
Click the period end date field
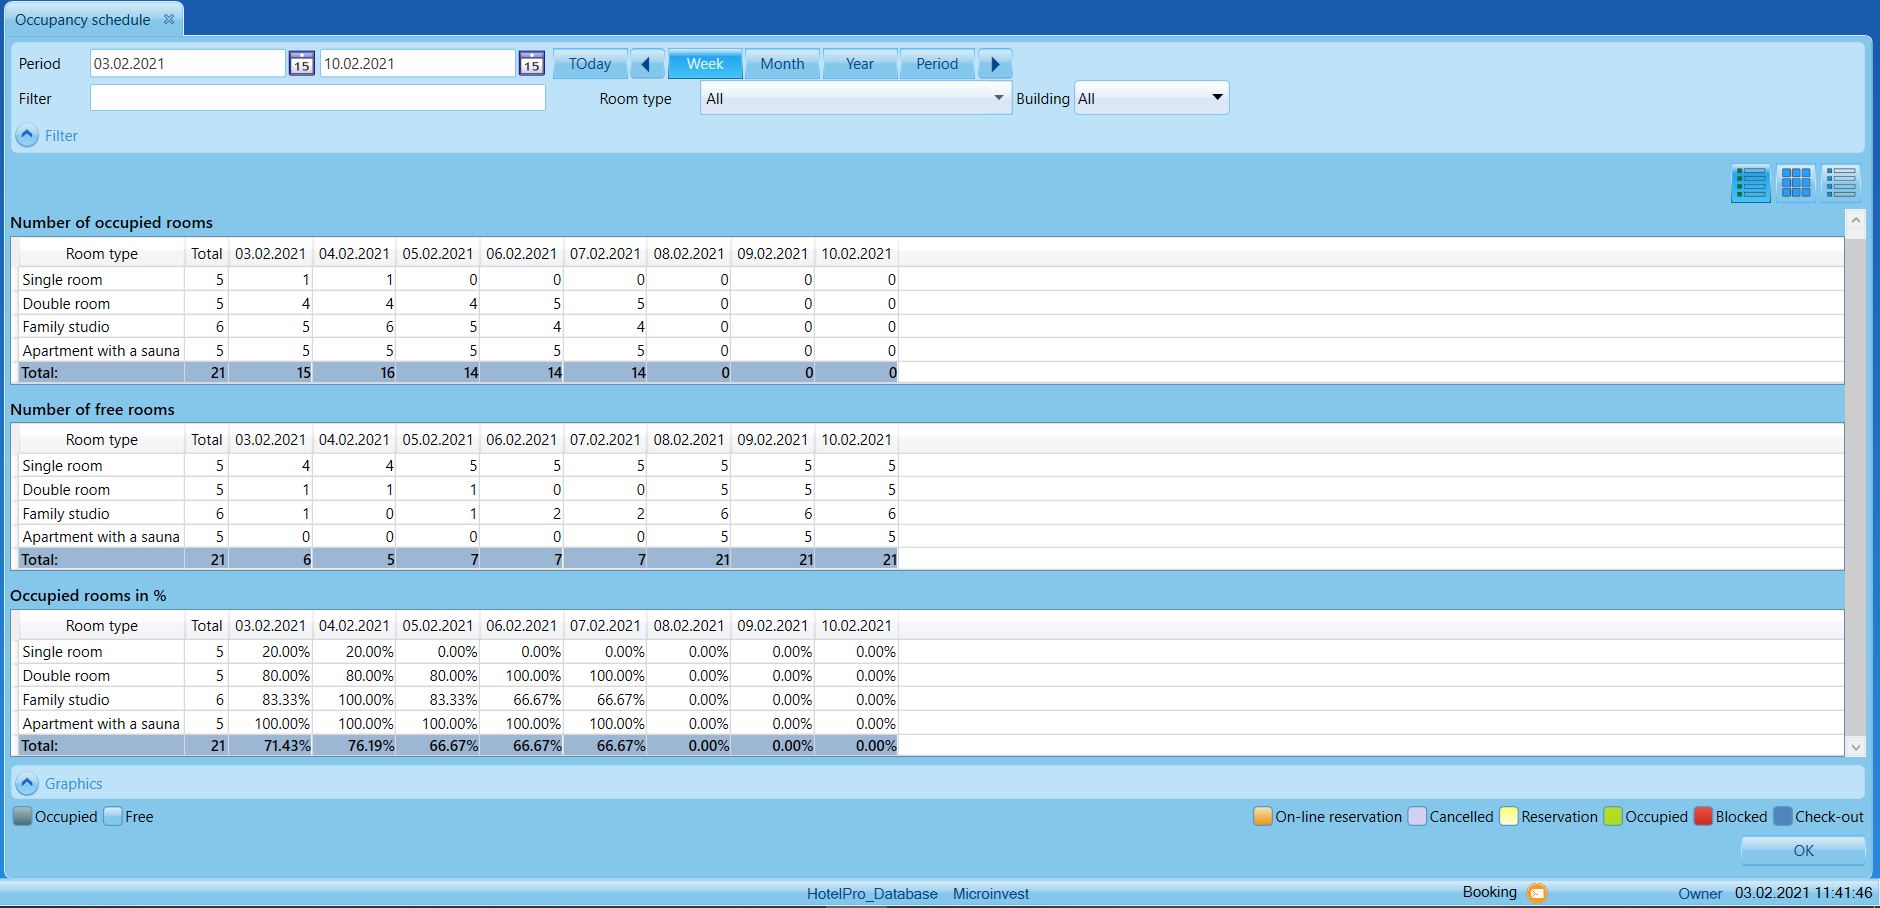(418, 64)
